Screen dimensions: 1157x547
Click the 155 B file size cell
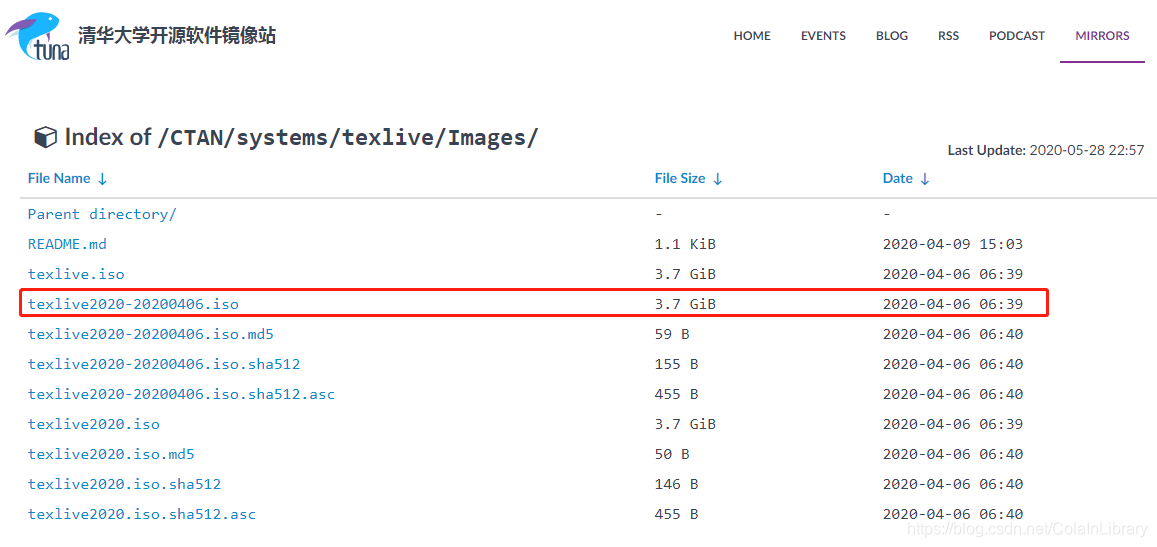[676, 365]
